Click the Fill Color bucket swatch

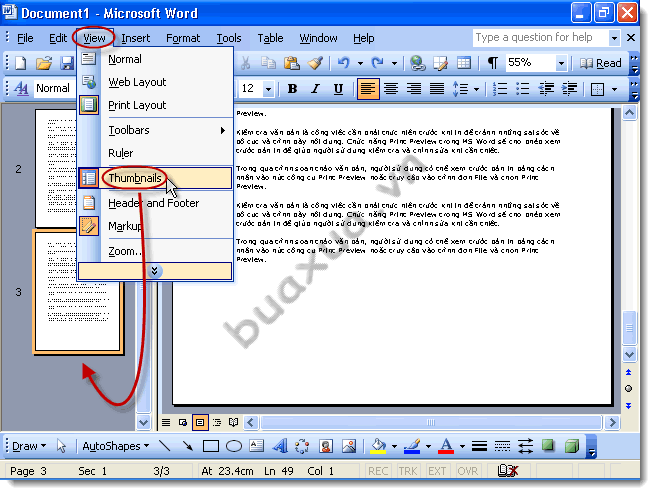(378, 446)
